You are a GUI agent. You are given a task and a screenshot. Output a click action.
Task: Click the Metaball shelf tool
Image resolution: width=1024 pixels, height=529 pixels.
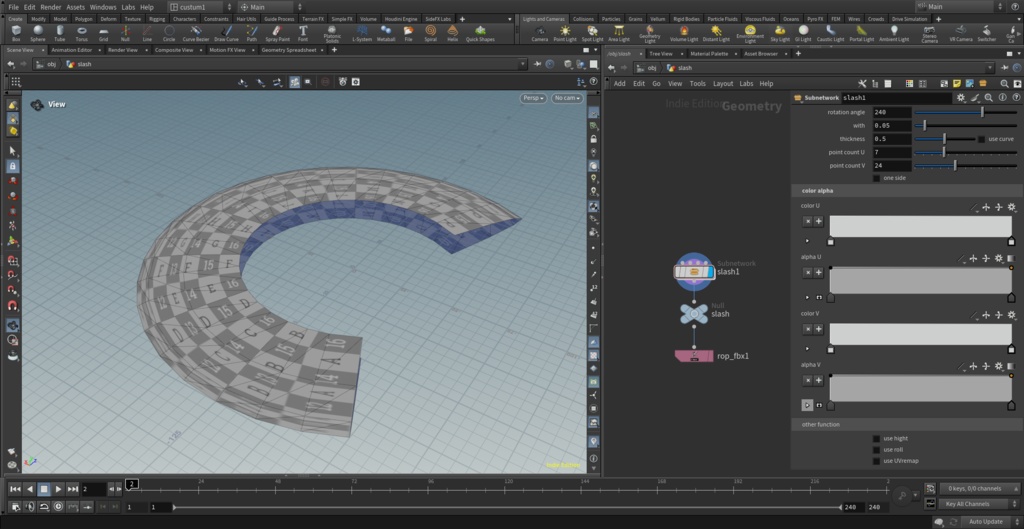click(386, 32)
